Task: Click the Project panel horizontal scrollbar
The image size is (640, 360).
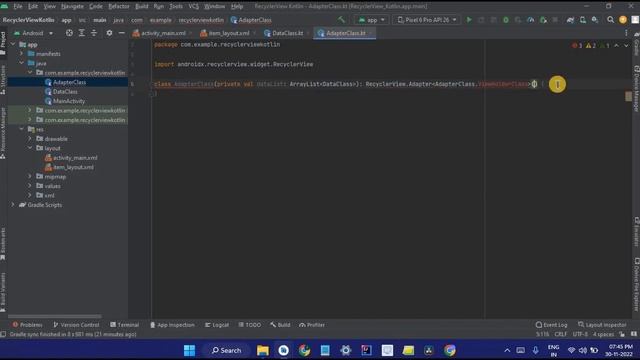Action: [x=55, y=316]
